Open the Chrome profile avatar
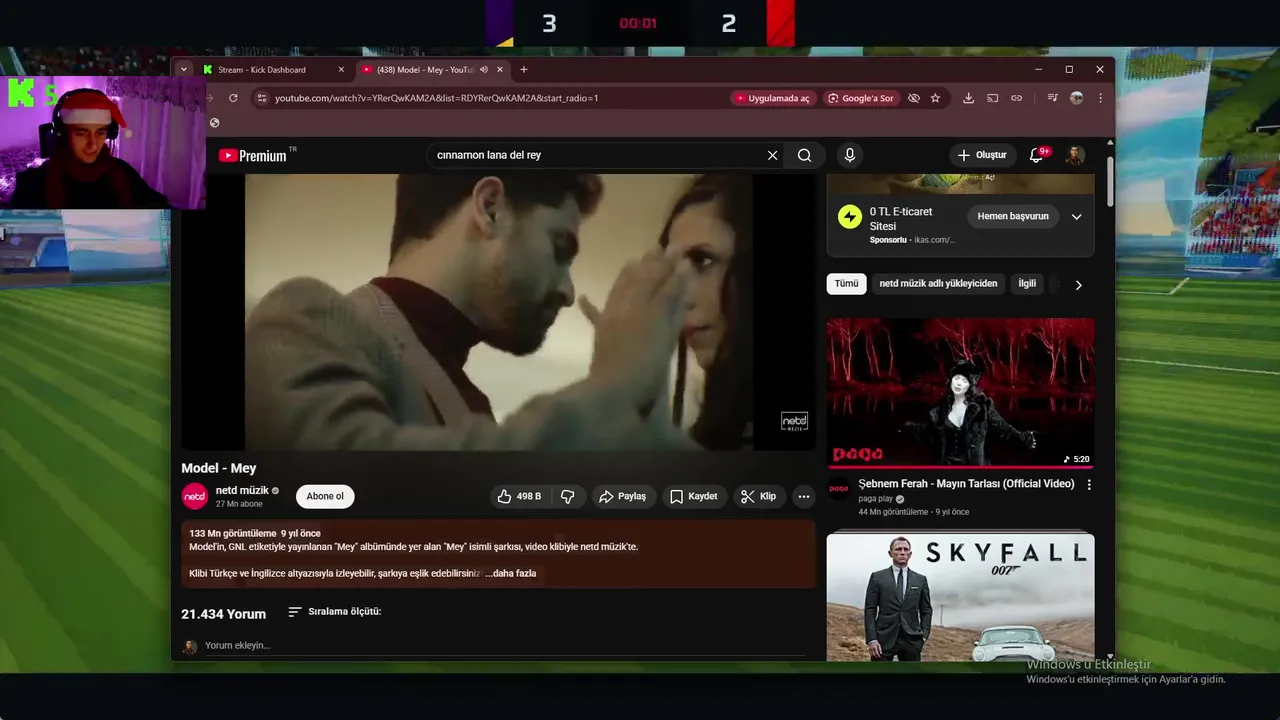Image resolution: width=1280 pixels, height=720 pixels. [1076, 98]
